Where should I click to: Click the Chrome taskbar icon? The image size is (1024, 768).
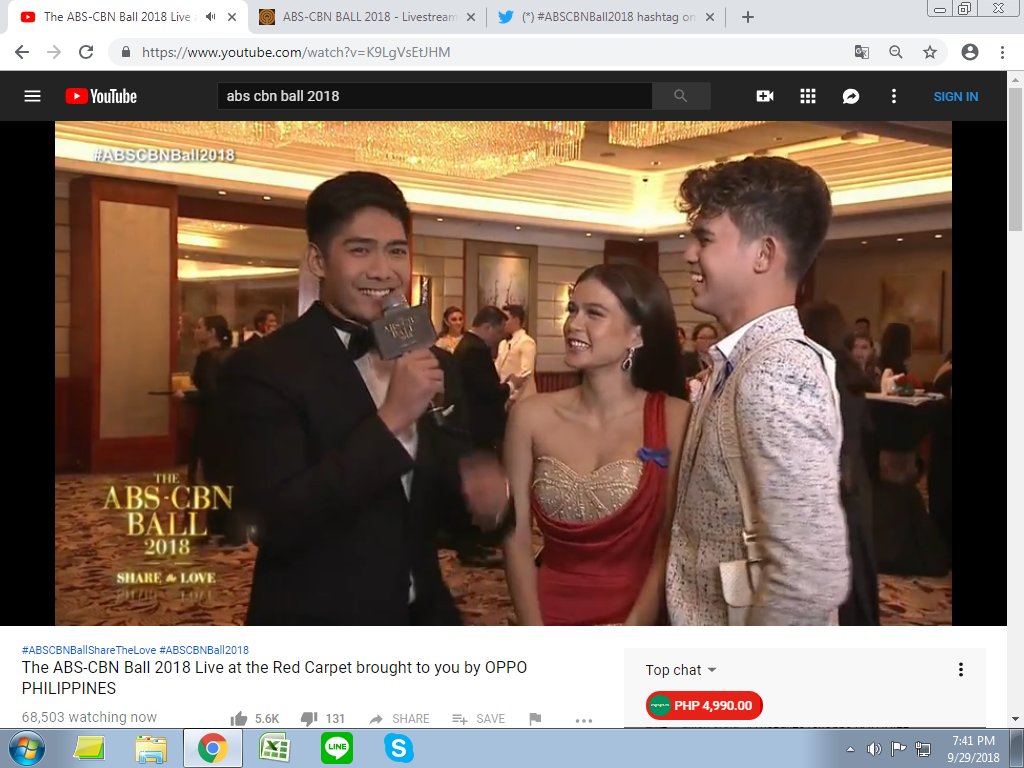tap(213, 748)
